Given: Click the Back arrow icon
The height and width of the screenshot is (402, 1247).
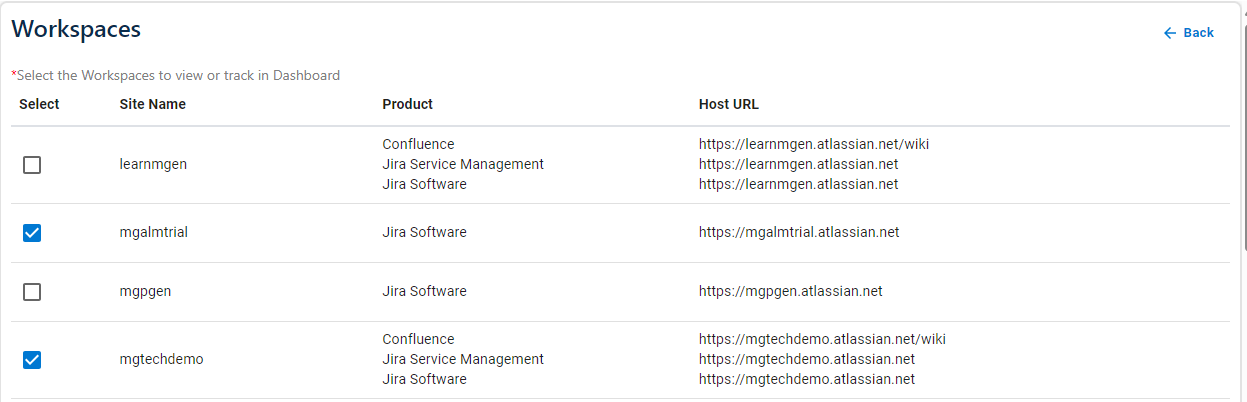Looking at the screenshot, I should (1170, 33).
